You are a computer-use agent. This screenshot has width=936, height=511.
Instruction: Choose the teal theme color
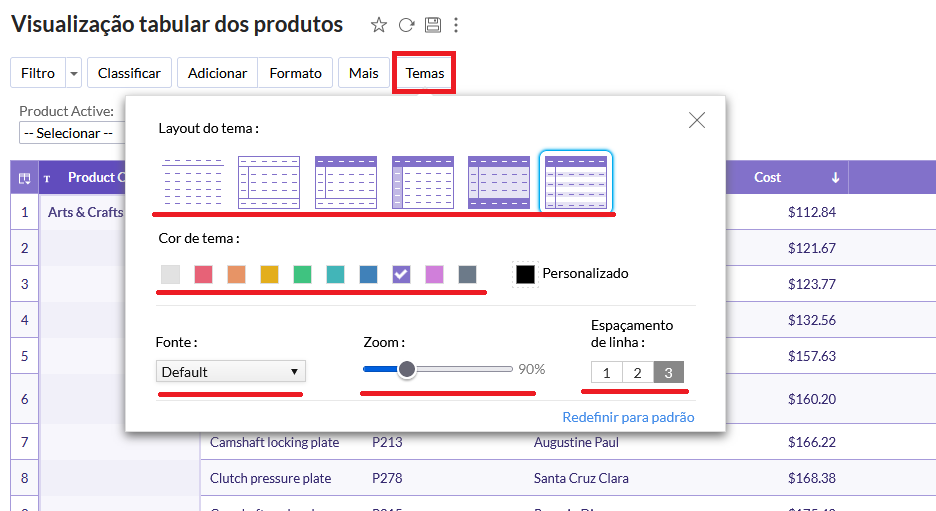(335, 275)
